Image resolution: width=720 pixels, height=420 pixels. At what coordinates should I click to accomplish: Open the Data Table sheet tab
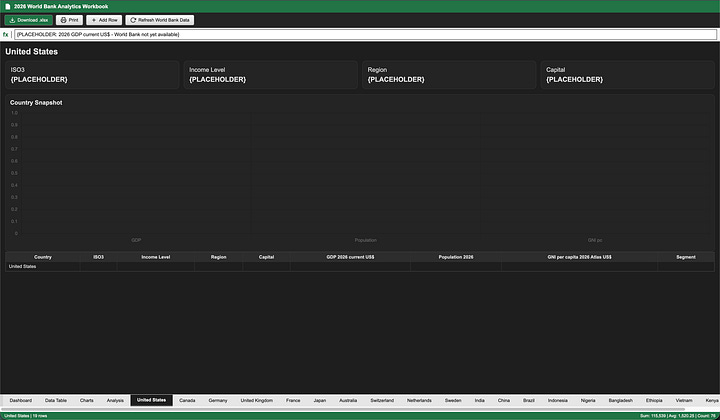click(56, 400)
